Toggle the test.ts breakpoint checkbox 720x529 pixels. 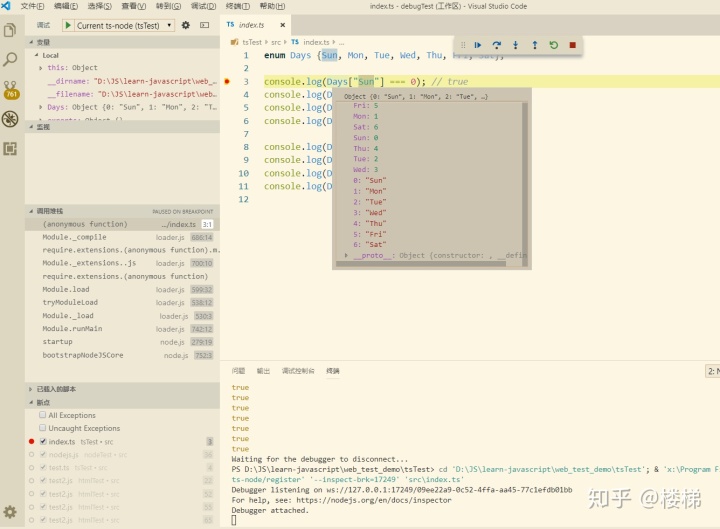[x=43, y=467]
